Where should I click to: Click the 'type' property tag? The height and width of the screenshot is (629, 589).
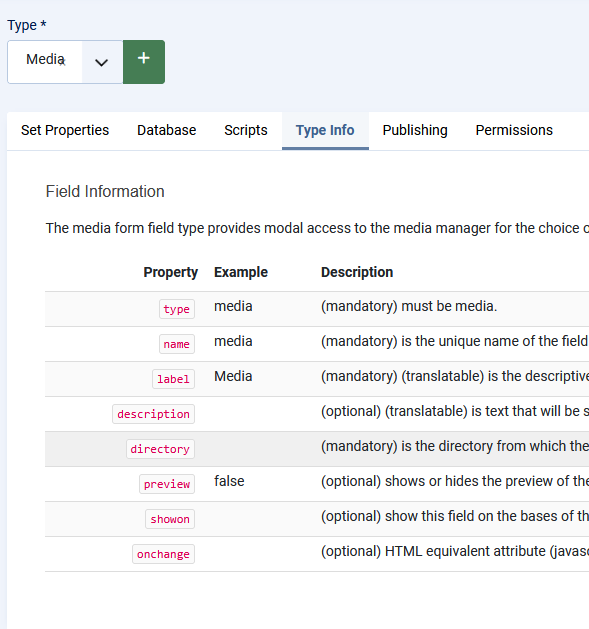177,309
